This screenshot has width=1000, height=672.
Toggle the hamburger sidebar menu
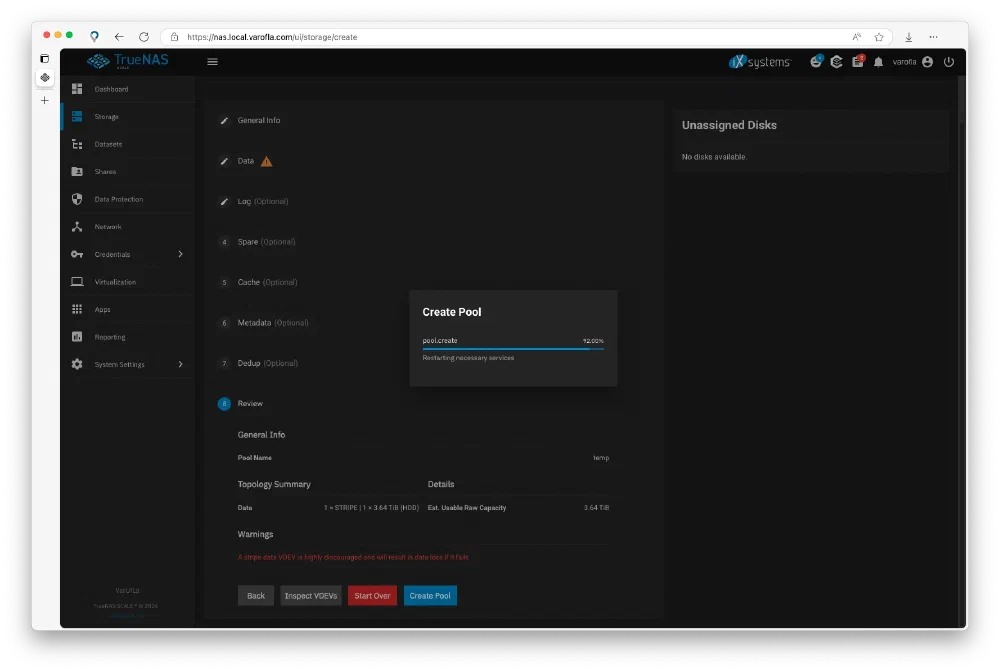(212, 62)
